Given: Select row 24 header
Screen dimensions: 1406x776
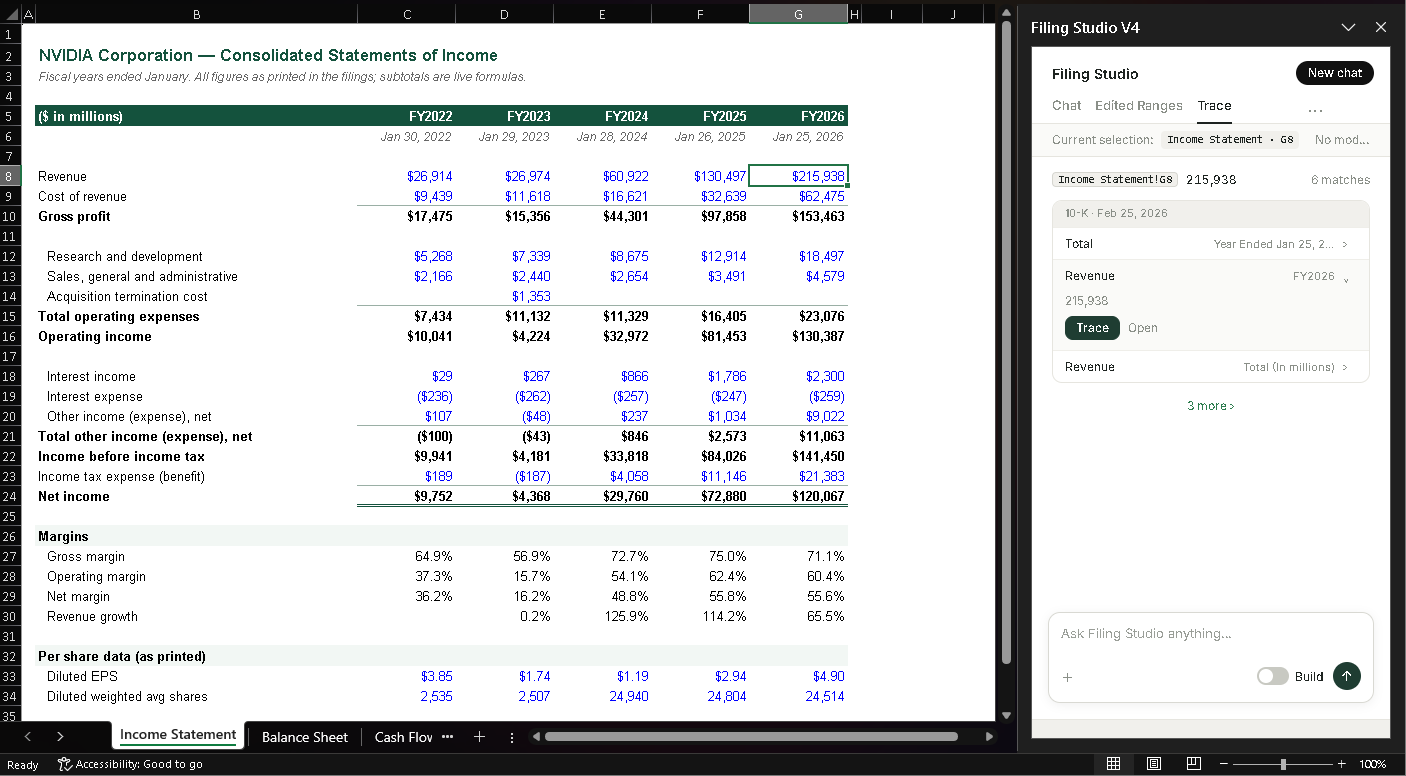Looking at the screenshot, I should pyautogui.click(x=9, y=496).
